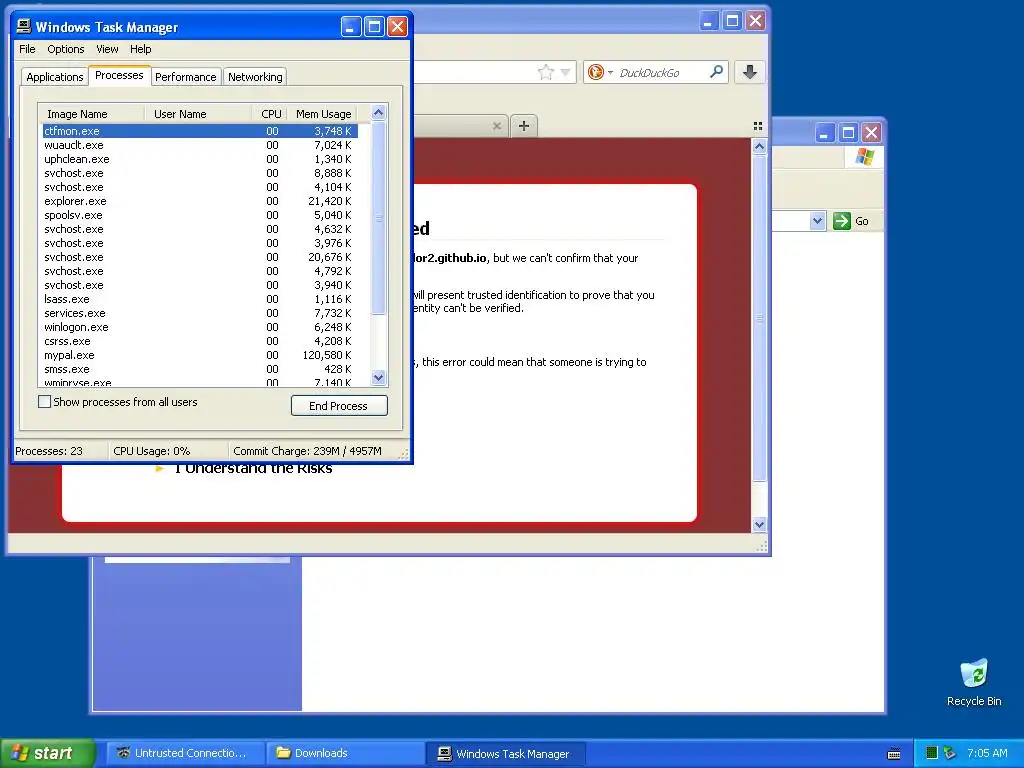Open a new browser tab
1024x768 pixels.
click(x=524, y=125)
